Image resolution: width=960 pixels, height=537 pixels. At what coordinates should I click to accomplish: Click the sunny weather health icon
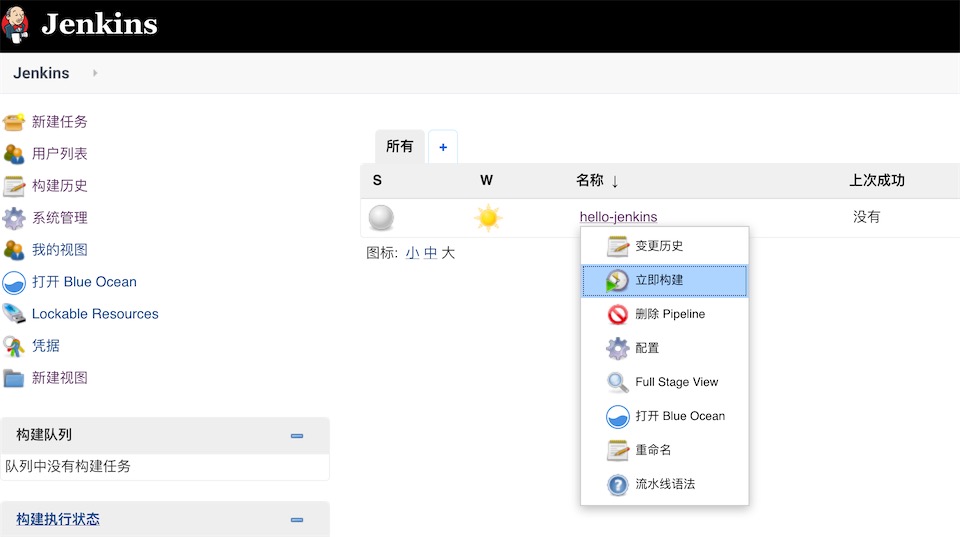pyautogui.click(x=488, y=218)
